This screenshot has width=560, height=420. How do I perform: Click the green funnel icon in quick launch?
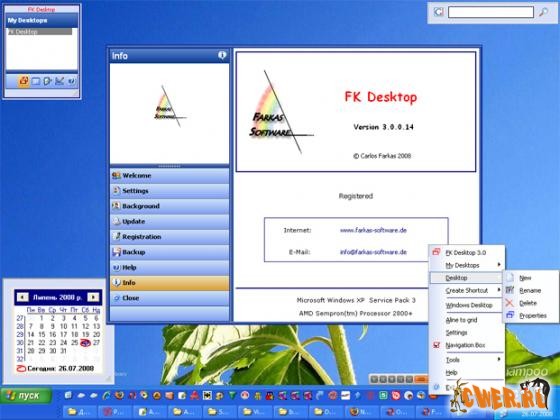click(232, 395)
